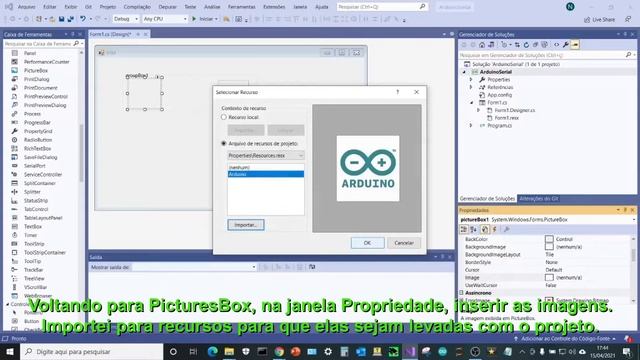Switch to the Alterações do Git tab
Image resolution: width=640 pixels, height=360 pixels.
[538, 199]
